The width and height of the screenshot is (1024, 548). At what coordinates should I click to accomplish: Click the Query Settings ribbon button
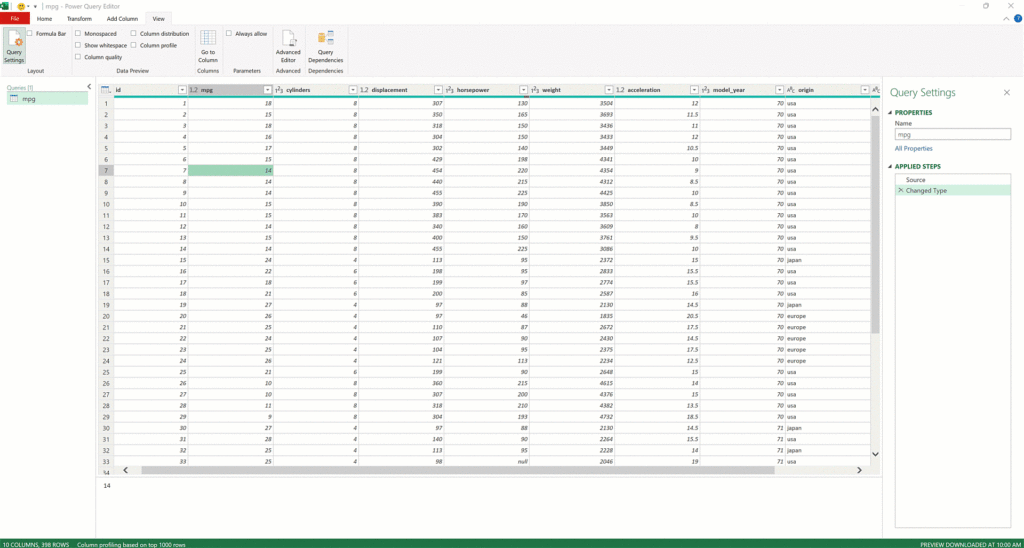(x=14, y=47)
